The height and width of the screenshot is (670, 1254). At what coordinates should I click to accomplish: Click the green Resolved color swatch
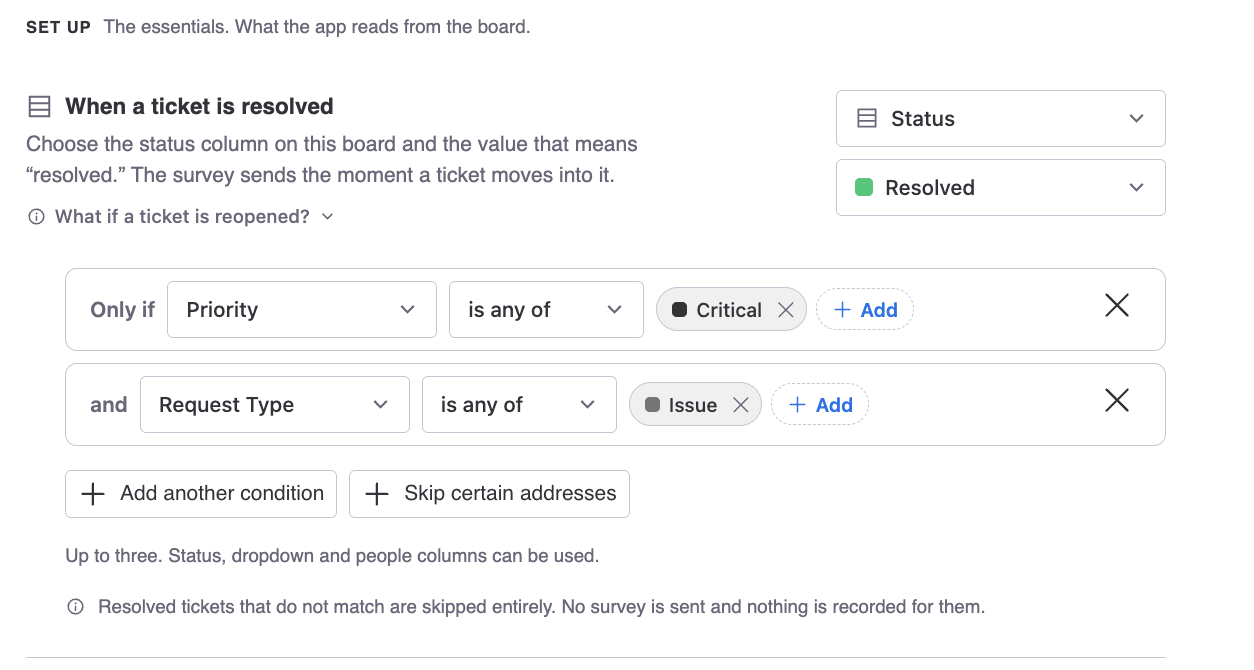[x=865, y=187]
